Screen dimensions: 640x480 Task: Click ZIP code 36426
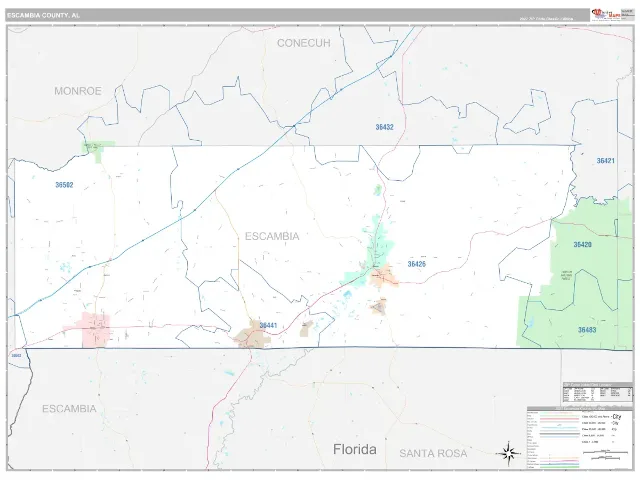tap(416, 264)
